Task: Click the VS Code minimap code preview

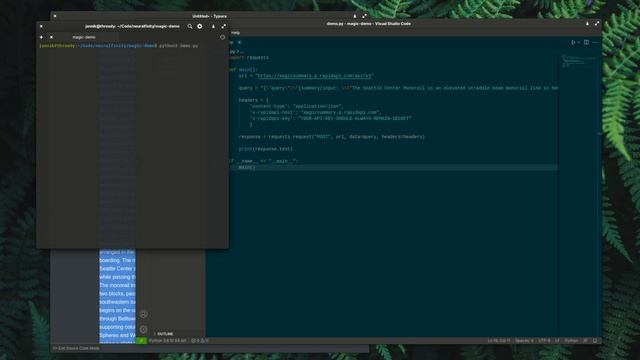Action: tap(579, 61)
